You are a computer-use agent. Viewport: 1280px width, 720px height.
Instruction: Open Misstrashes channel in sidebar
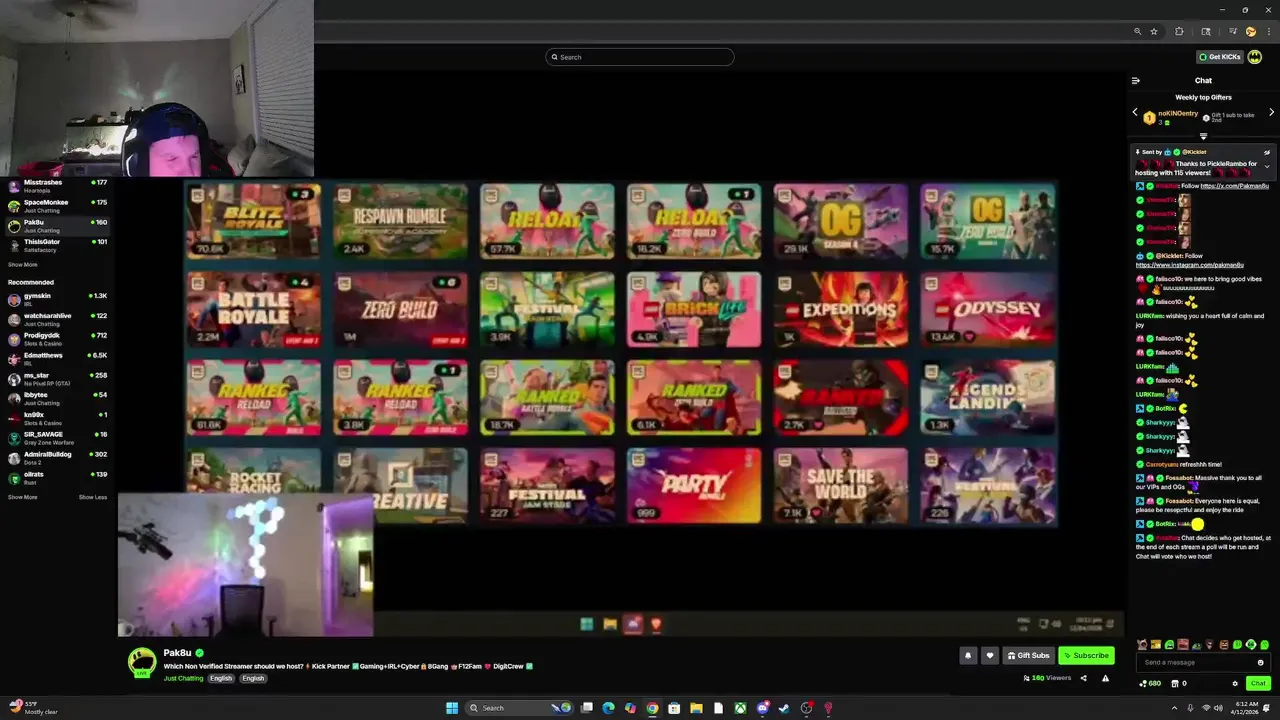(57, 186)
